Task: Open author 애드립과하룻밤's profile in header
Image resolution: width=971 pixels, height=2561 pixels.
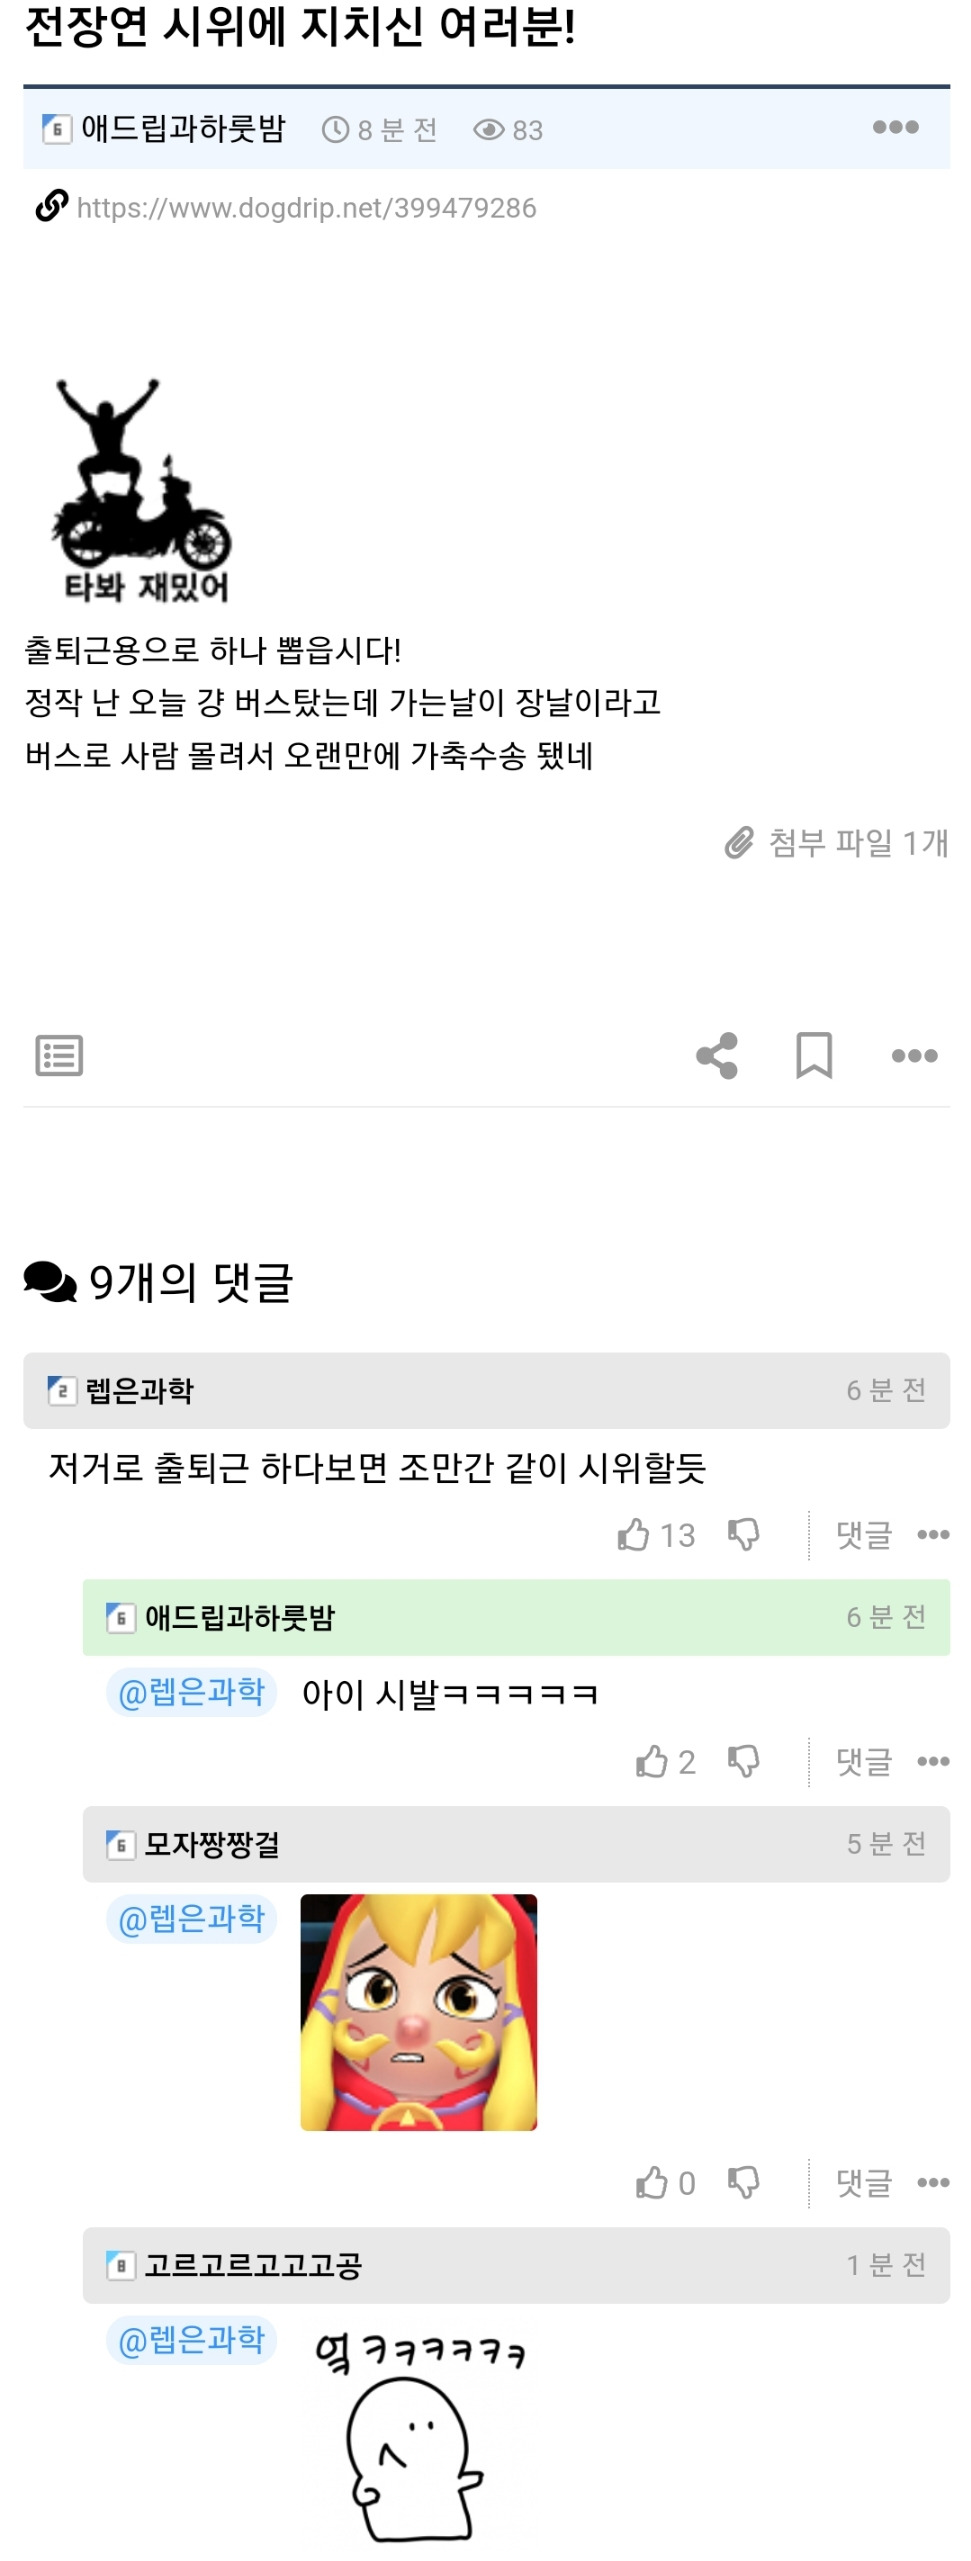Action: point(183,129)
